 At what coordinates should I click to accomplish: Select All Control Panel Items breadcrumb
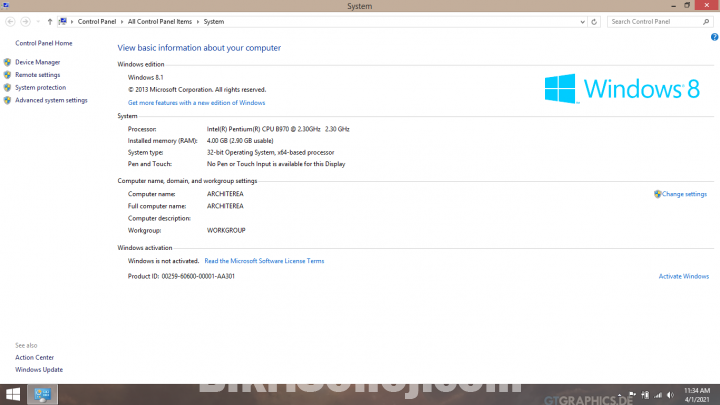click(x=160, y=22)
